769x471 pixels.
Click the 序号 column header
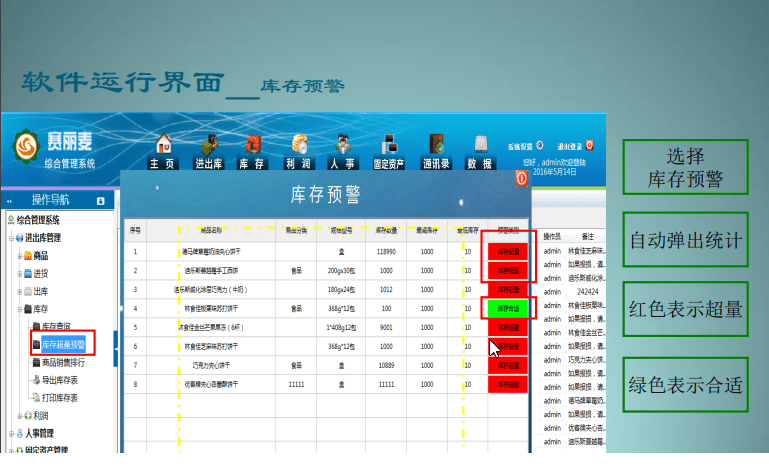pos(135,230)
